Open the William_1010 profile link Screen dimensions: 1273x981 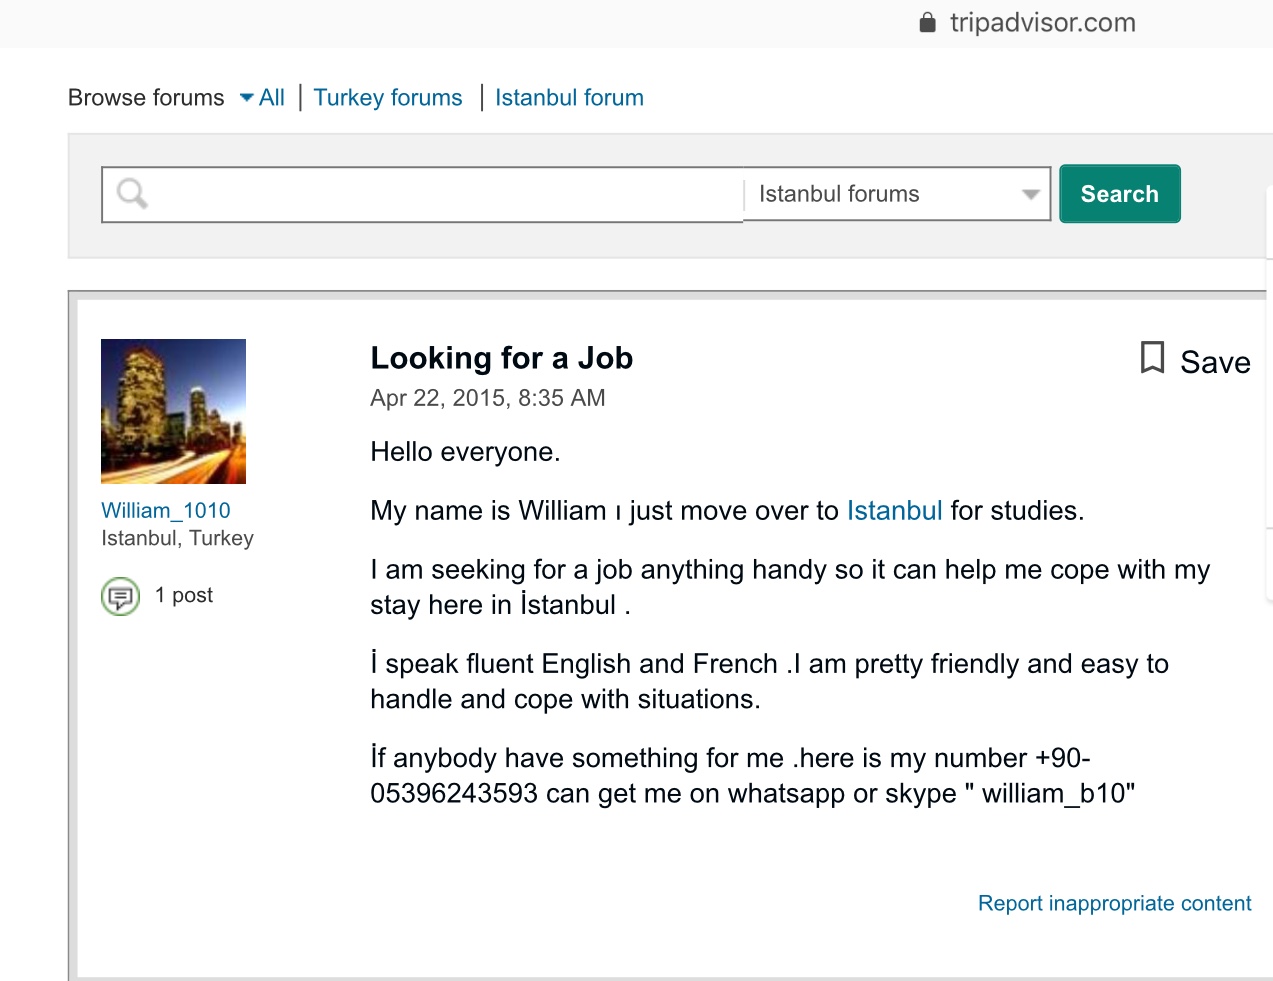click(x=166, y=511)
